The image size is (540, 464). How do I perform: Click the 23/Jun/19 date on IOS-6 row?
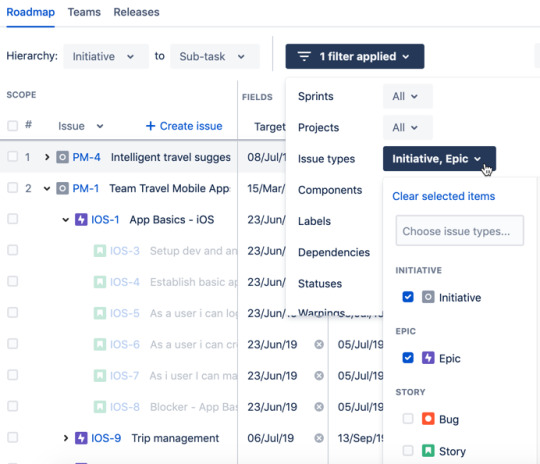(272, 344)
